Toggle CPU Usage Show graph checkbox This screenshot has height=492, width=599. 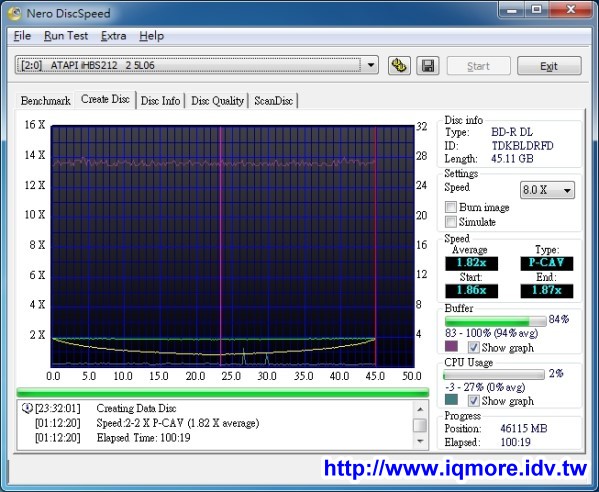click(x=473, y=400)
